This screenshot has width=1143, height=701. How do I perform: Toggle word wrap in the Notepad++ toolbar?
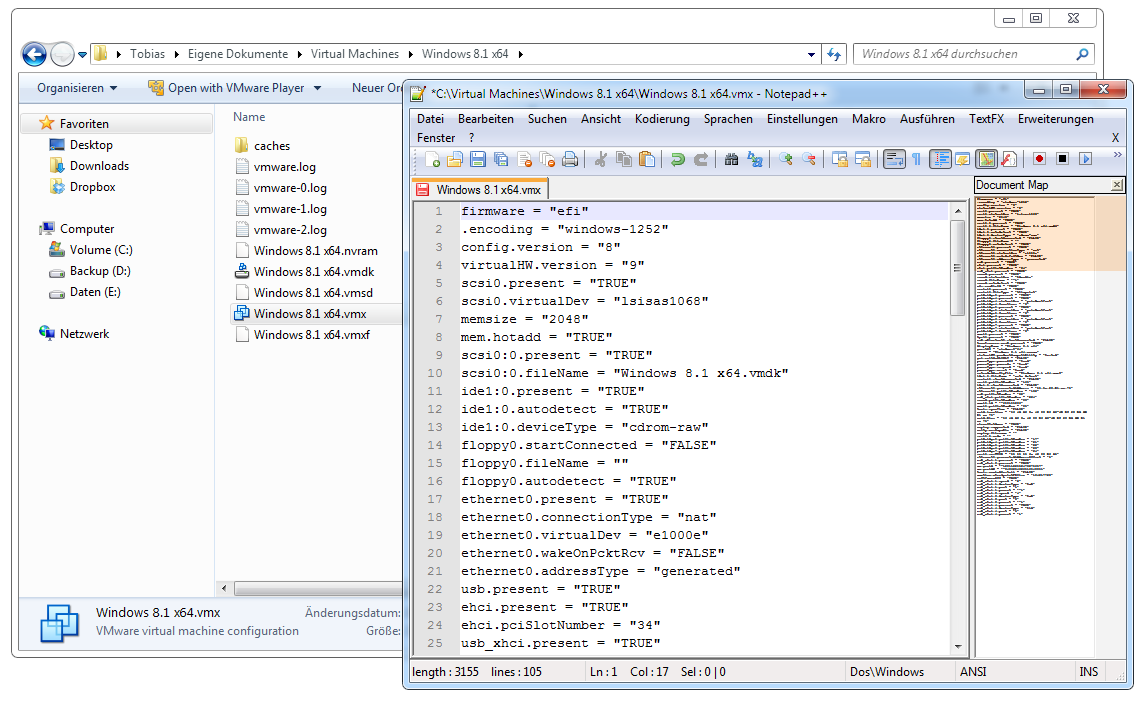point(894,159)
